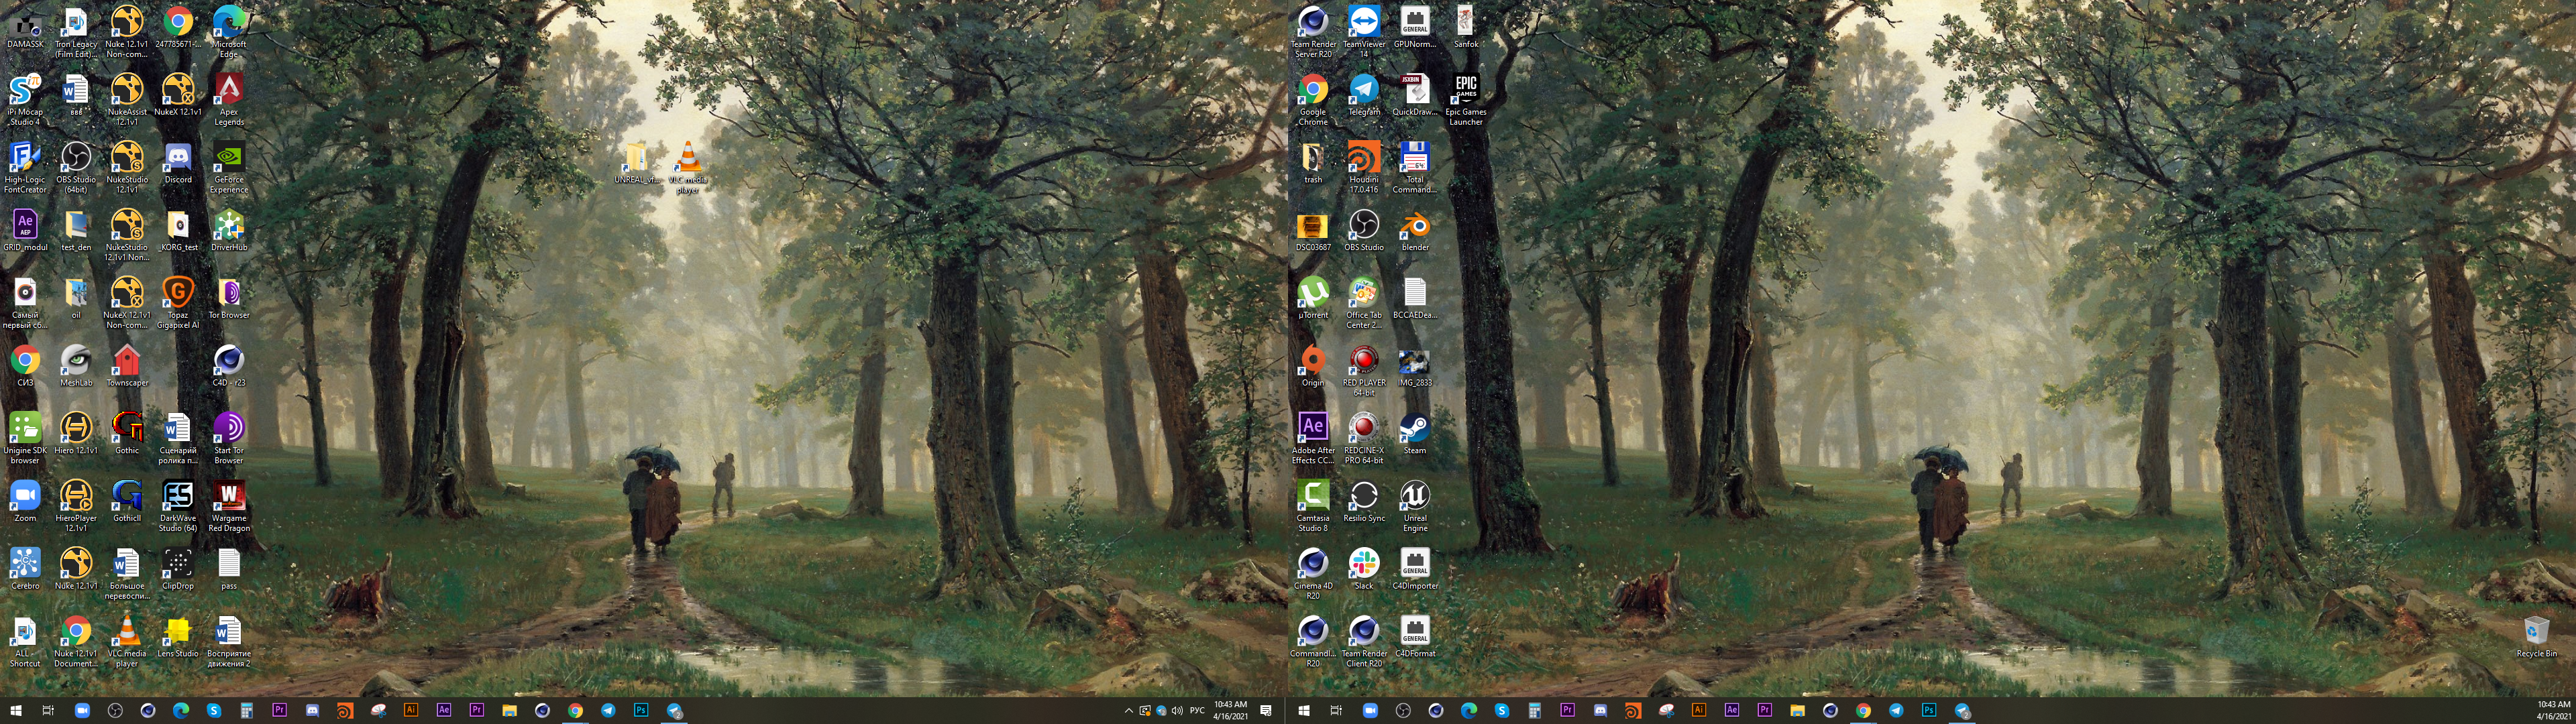2576x724 pixels.
Task: Open the Google Chrome desktop shortcut
Action: pyautogui.click(x=1313, y=99)
